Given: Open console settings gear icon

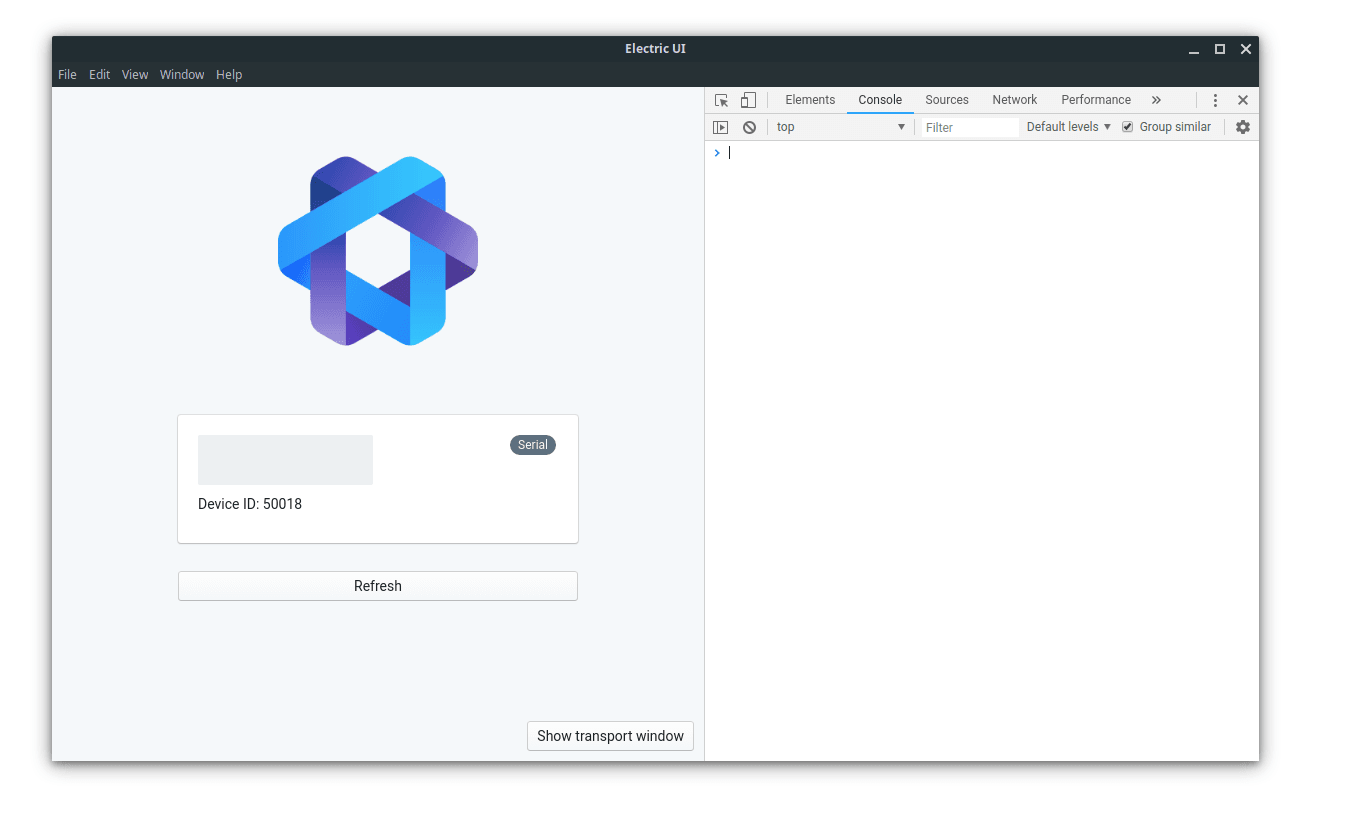Looking at the screenshot, I should (1242, 127).
